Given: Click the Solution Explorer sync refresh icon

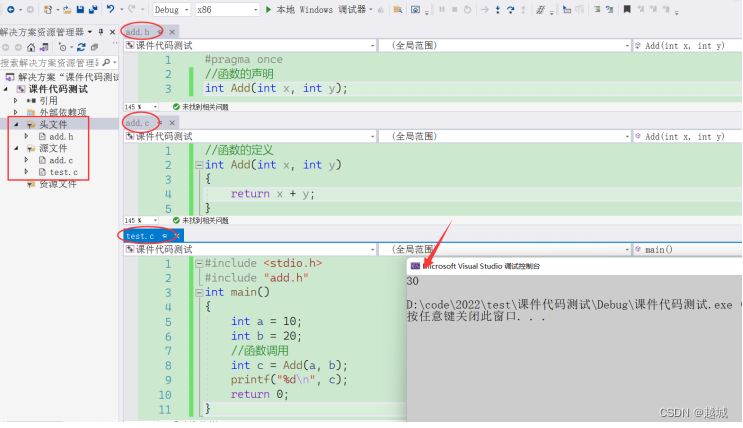Looking at the screenshot, I should click(x=81, y=47).
